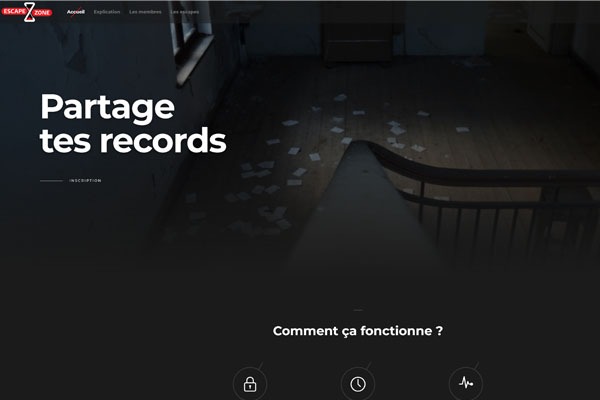600x400 pixels.
Task: Click the padlock icon circle
Action: pyautogui.click(x=250, y=384)
